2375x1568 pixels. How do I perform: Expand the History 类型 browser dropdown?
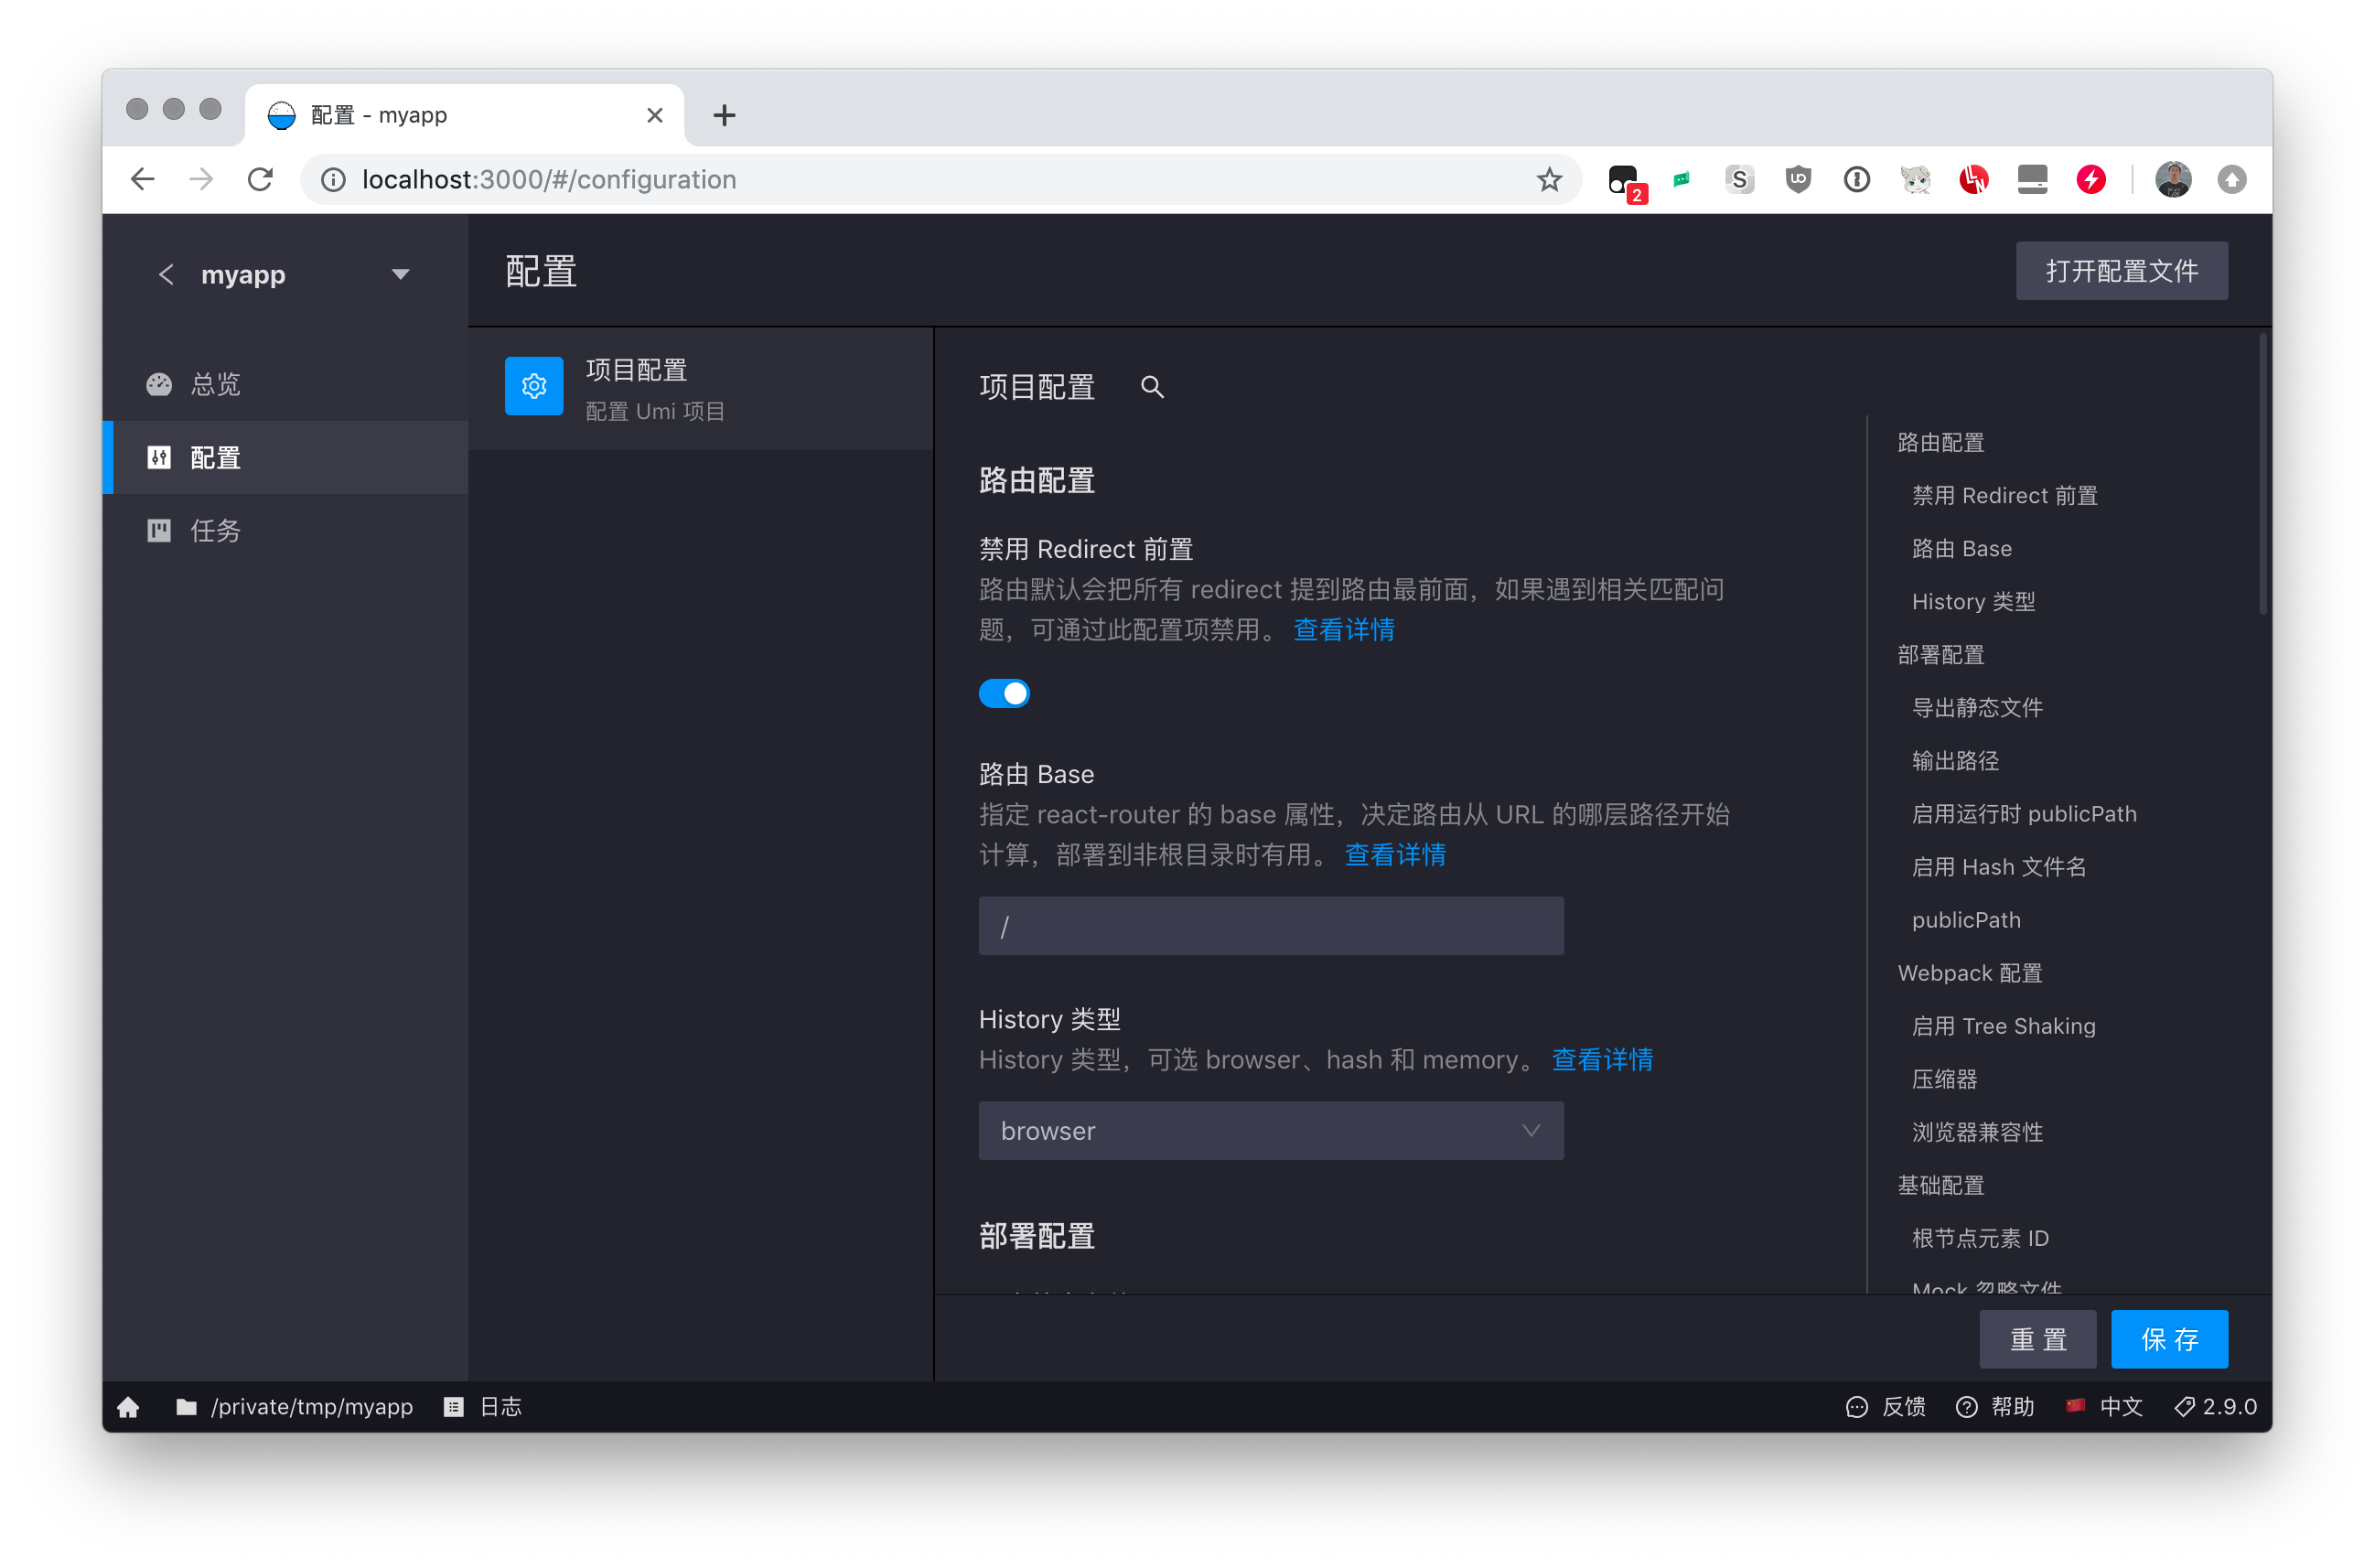pos(1270,1131)
